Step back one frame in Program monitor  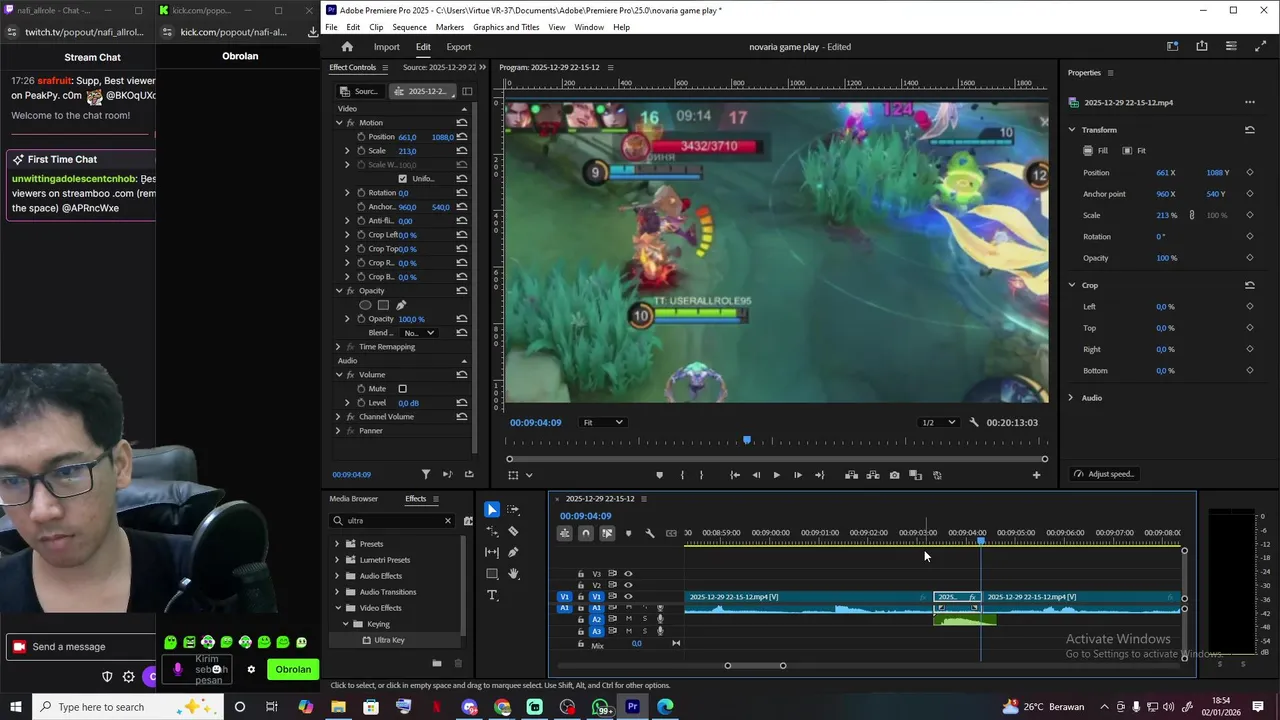click(x=756, y=475)
